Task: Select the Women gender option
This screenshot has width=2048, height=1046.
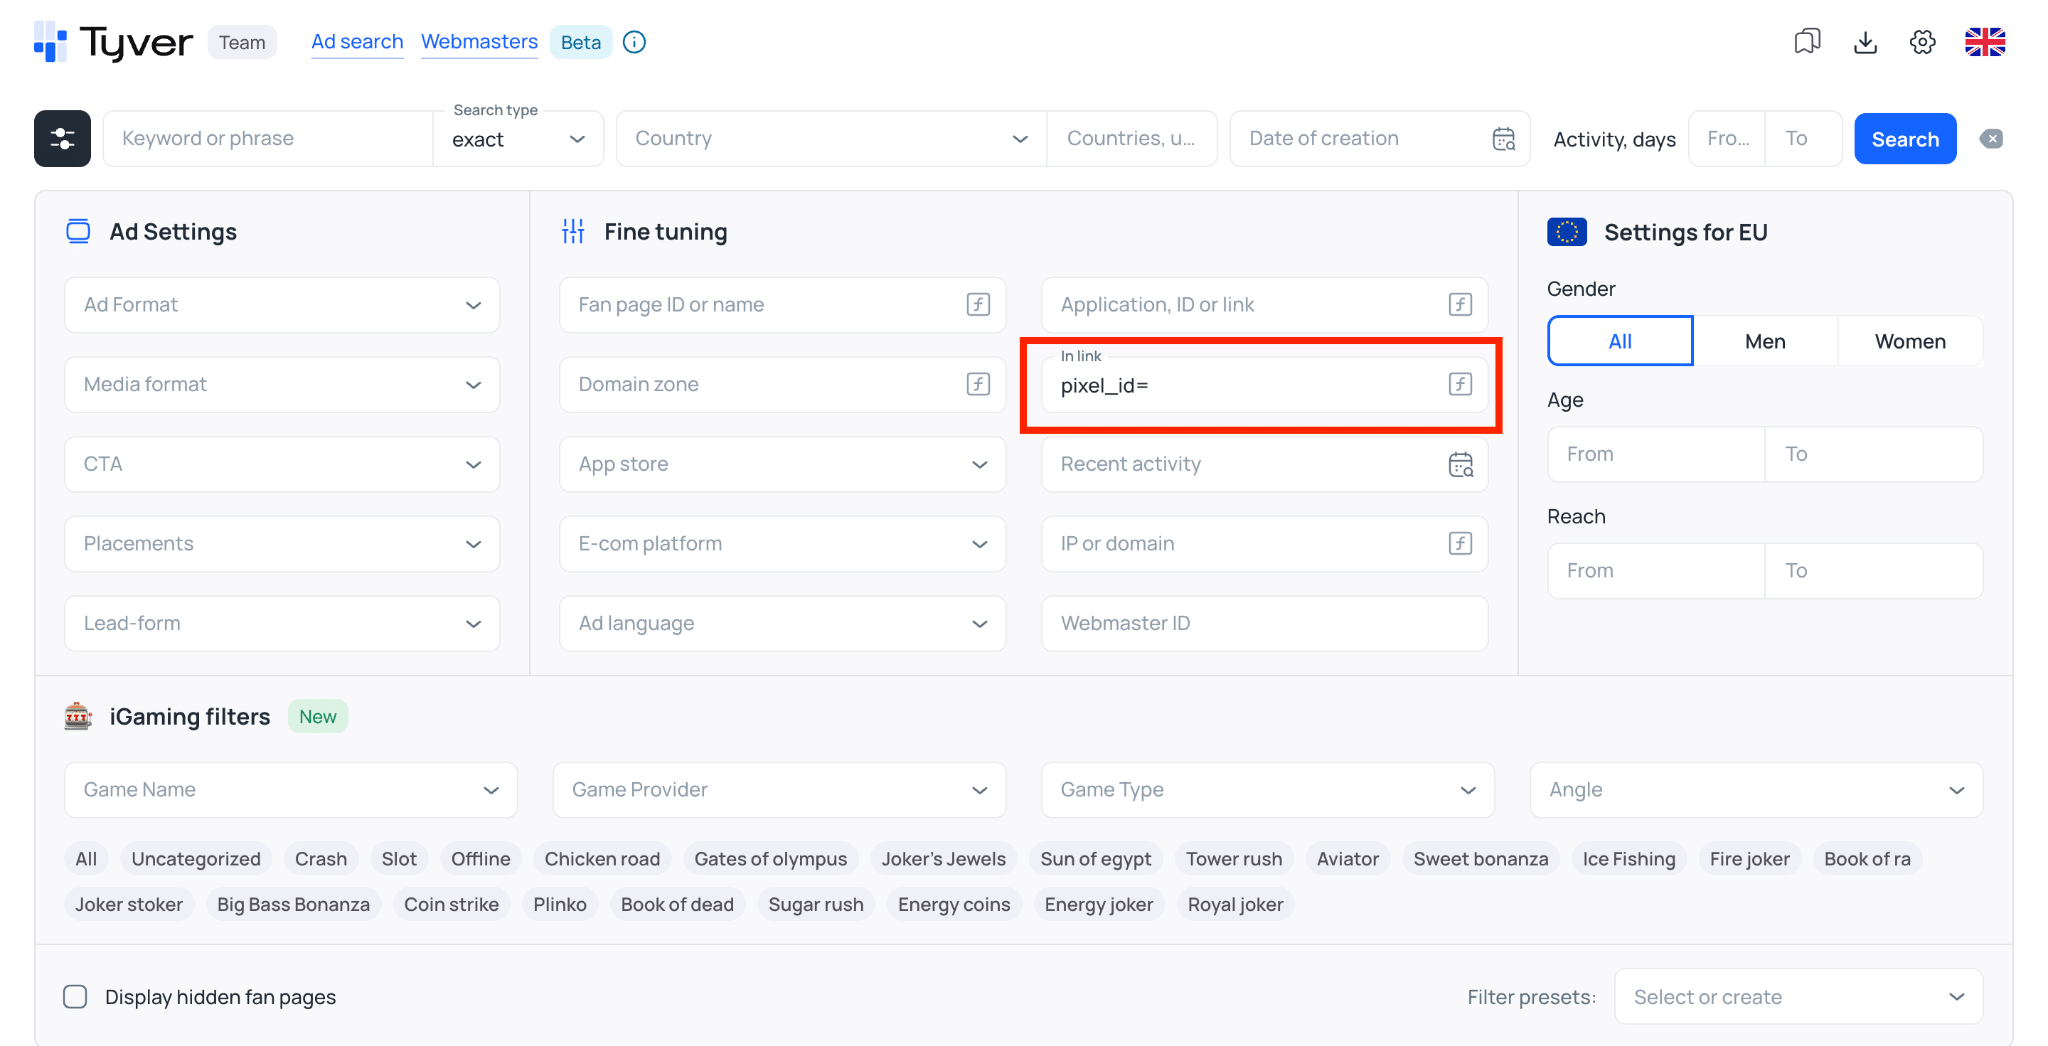Action: (x=1910, y=341)
